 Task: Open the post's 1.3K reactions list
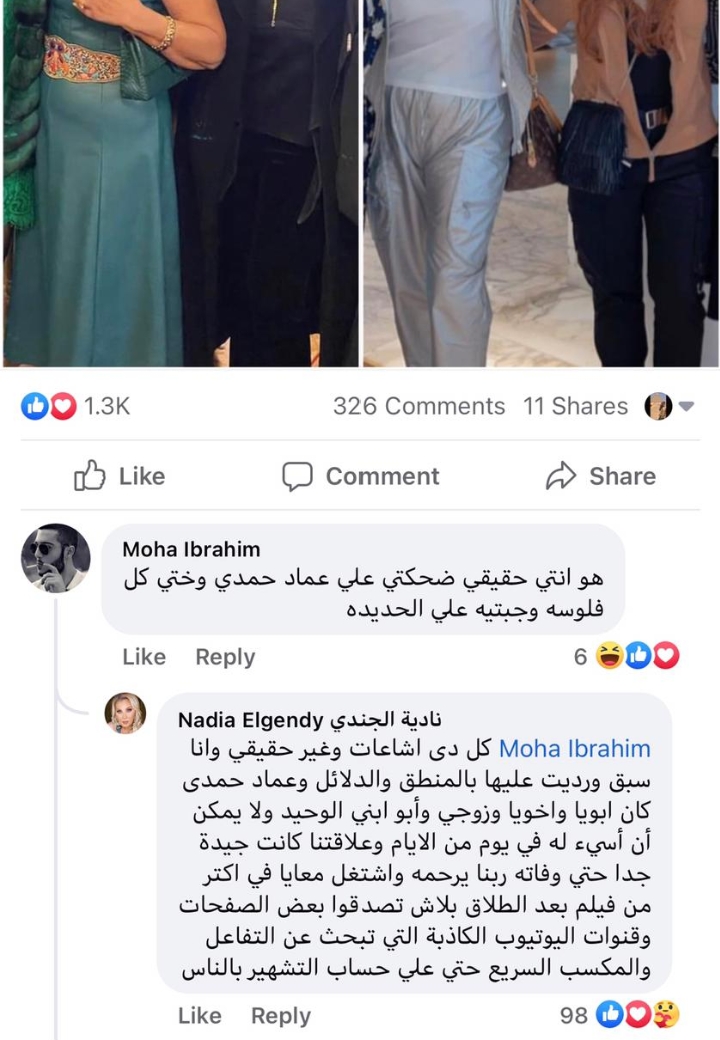click(75, 406)
